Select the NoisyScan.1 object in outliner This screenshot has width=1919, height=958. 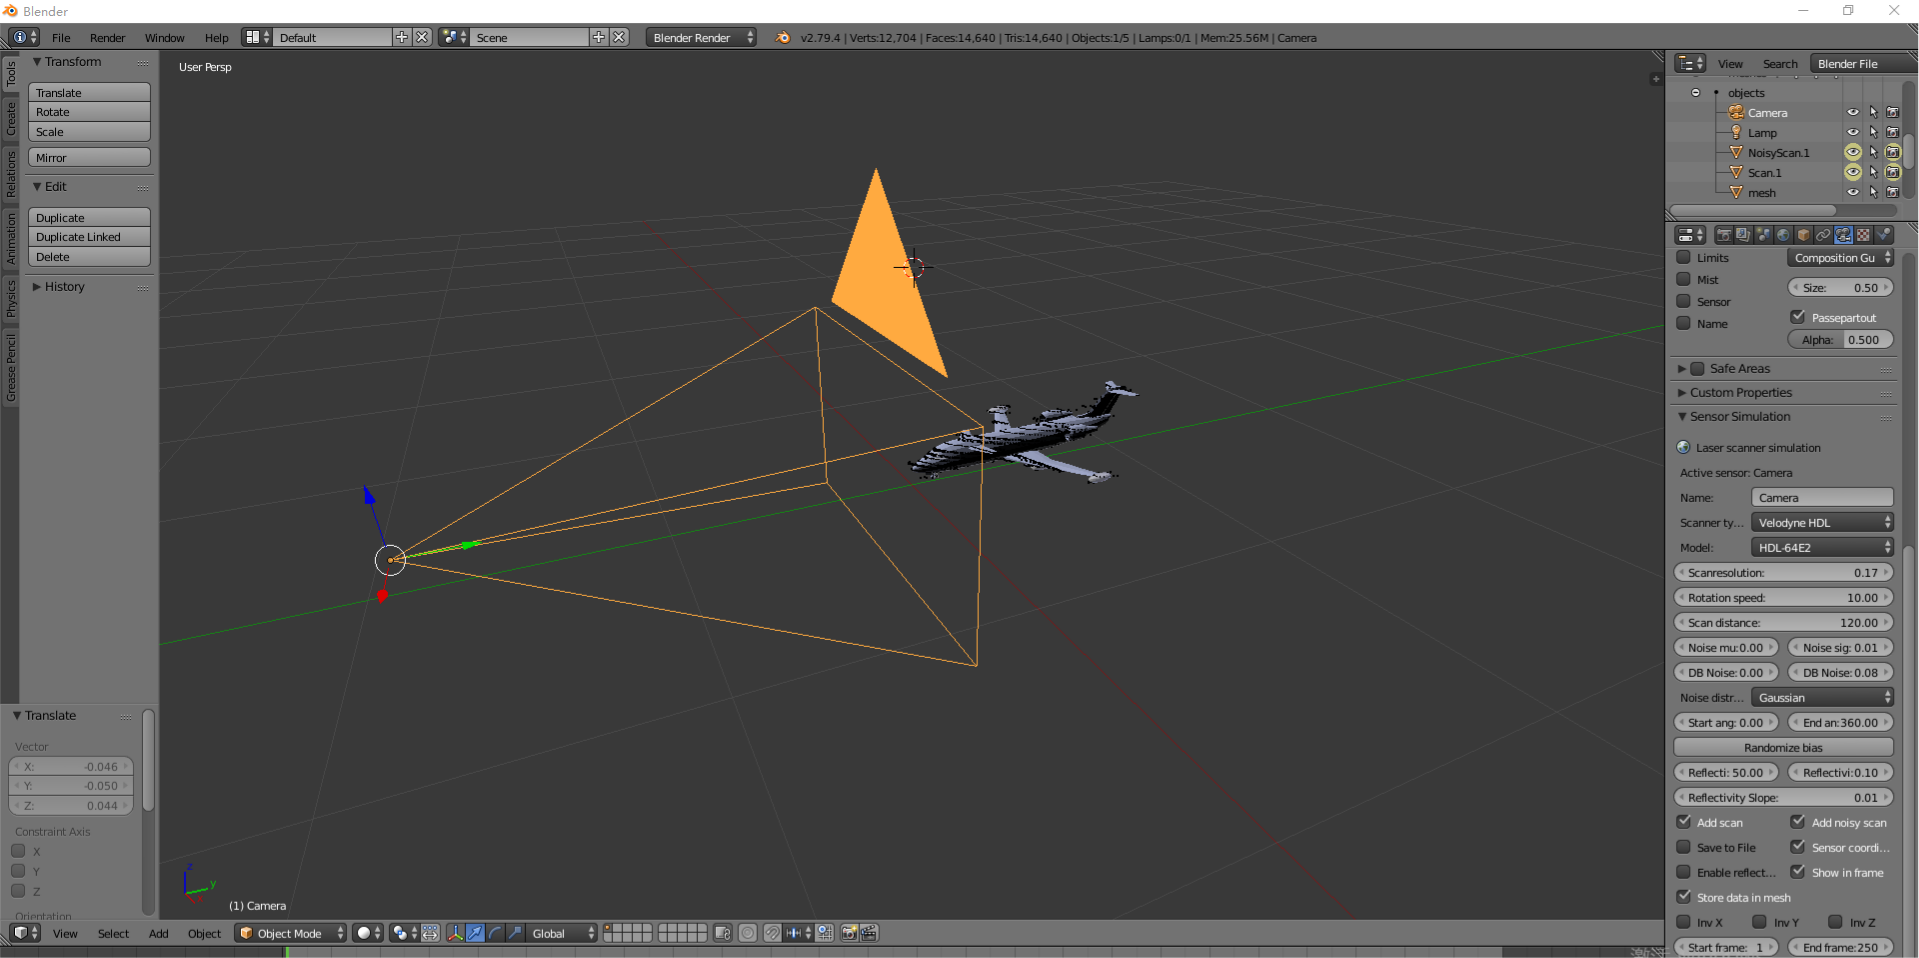[1778, 153]
